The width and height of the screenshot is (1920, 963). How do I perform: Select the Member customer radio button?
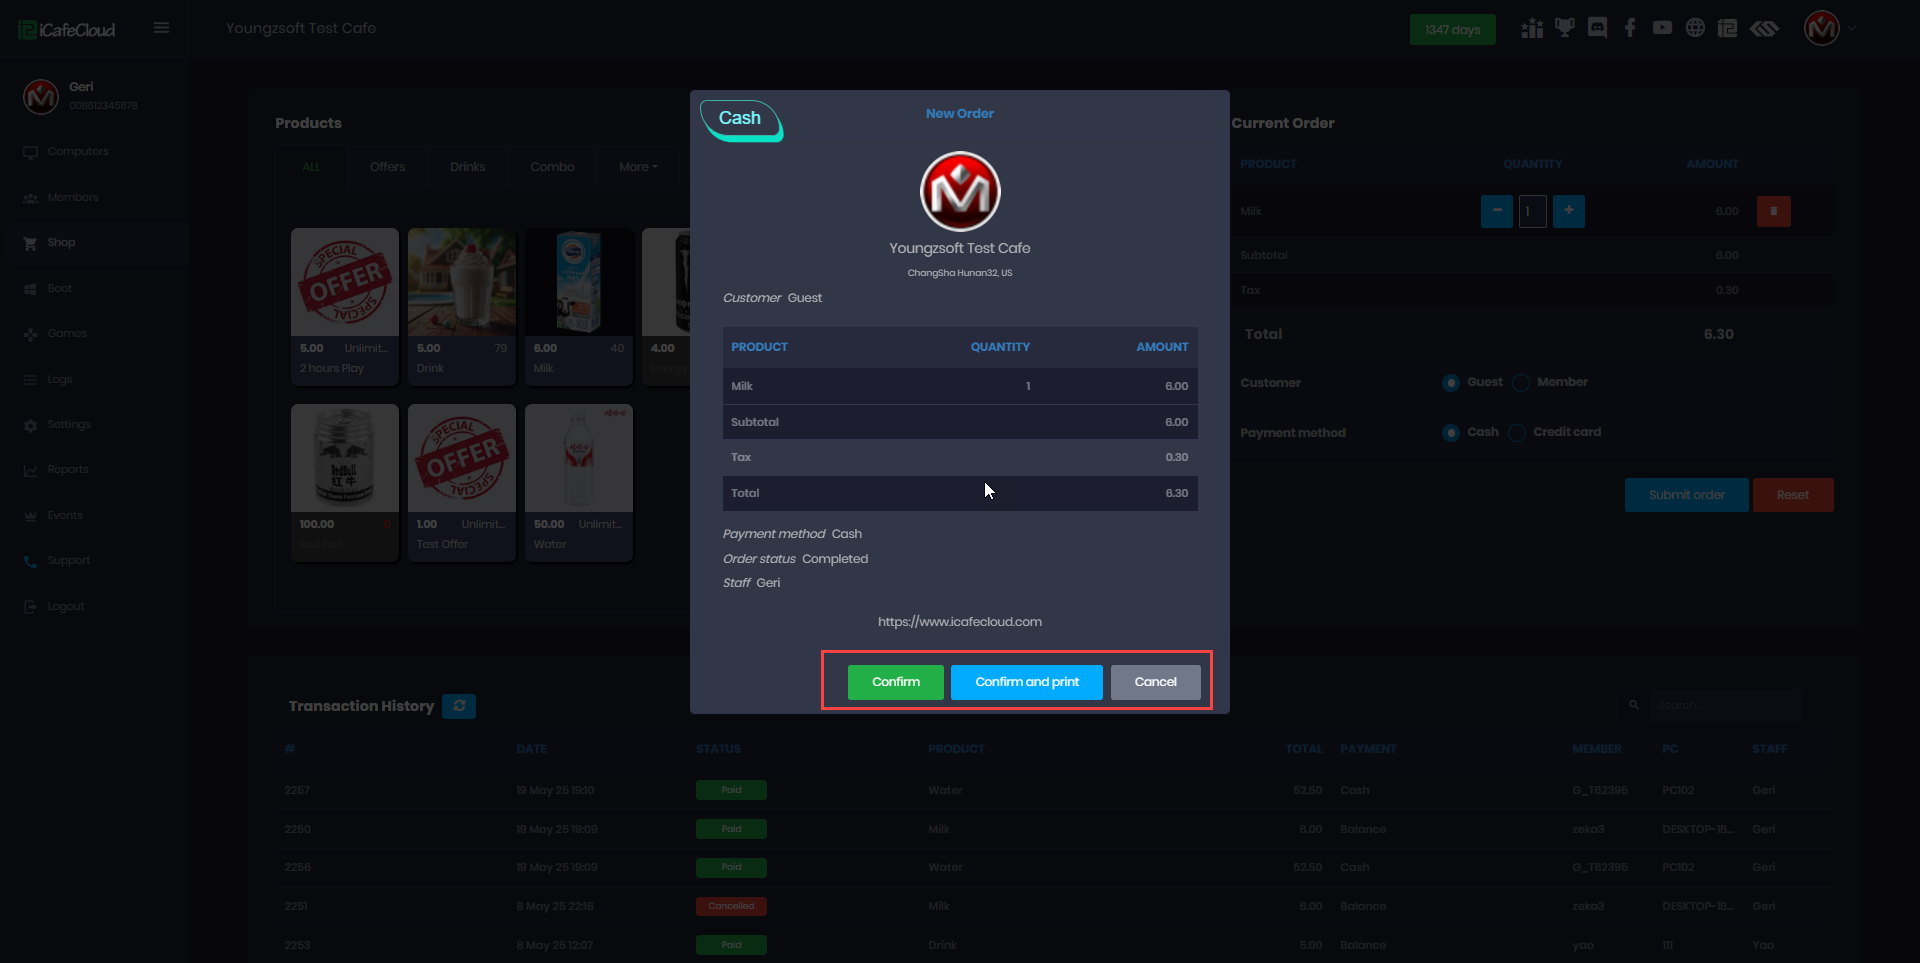(x=1521, y=383)
